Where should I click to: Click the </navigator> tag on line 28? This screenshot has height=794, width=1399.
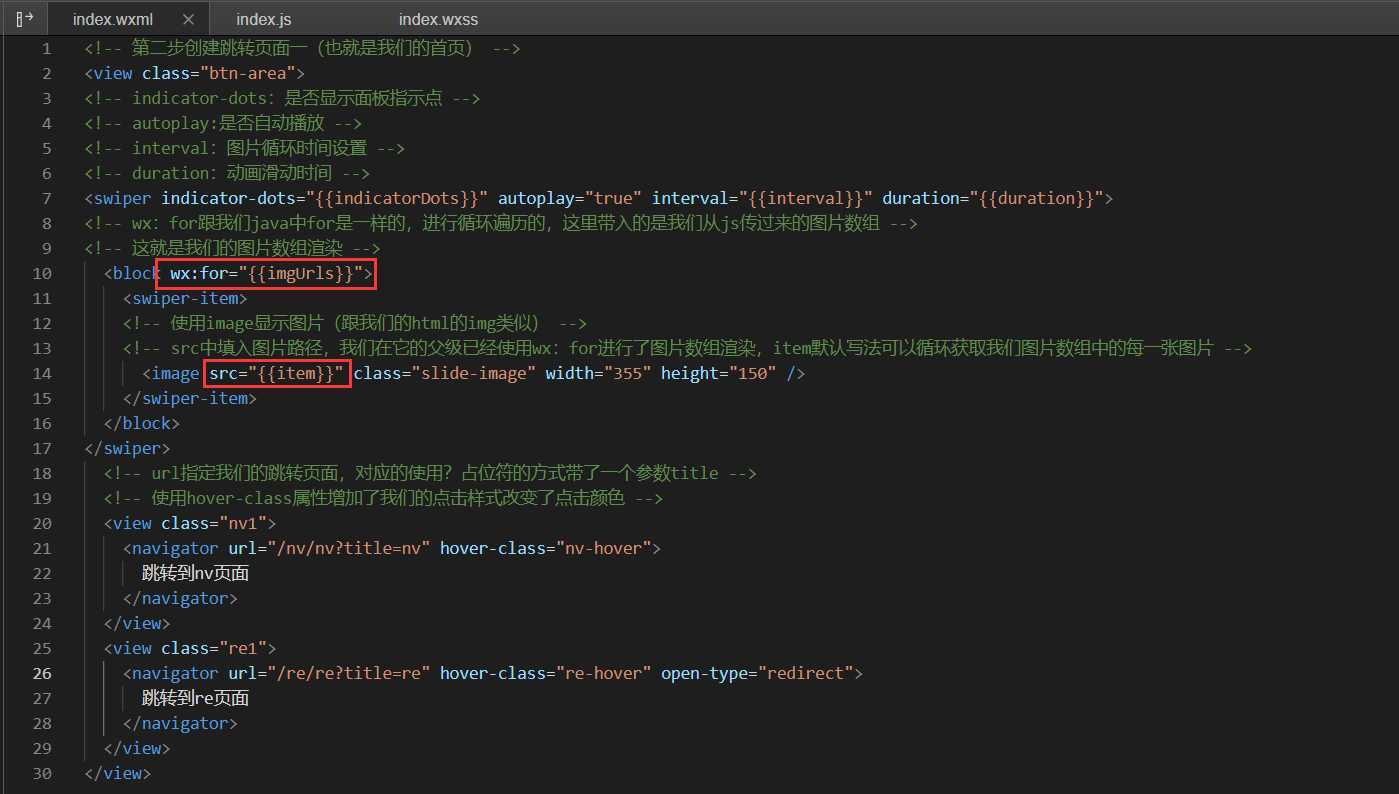pyautogui.click(x=180, y=723)
